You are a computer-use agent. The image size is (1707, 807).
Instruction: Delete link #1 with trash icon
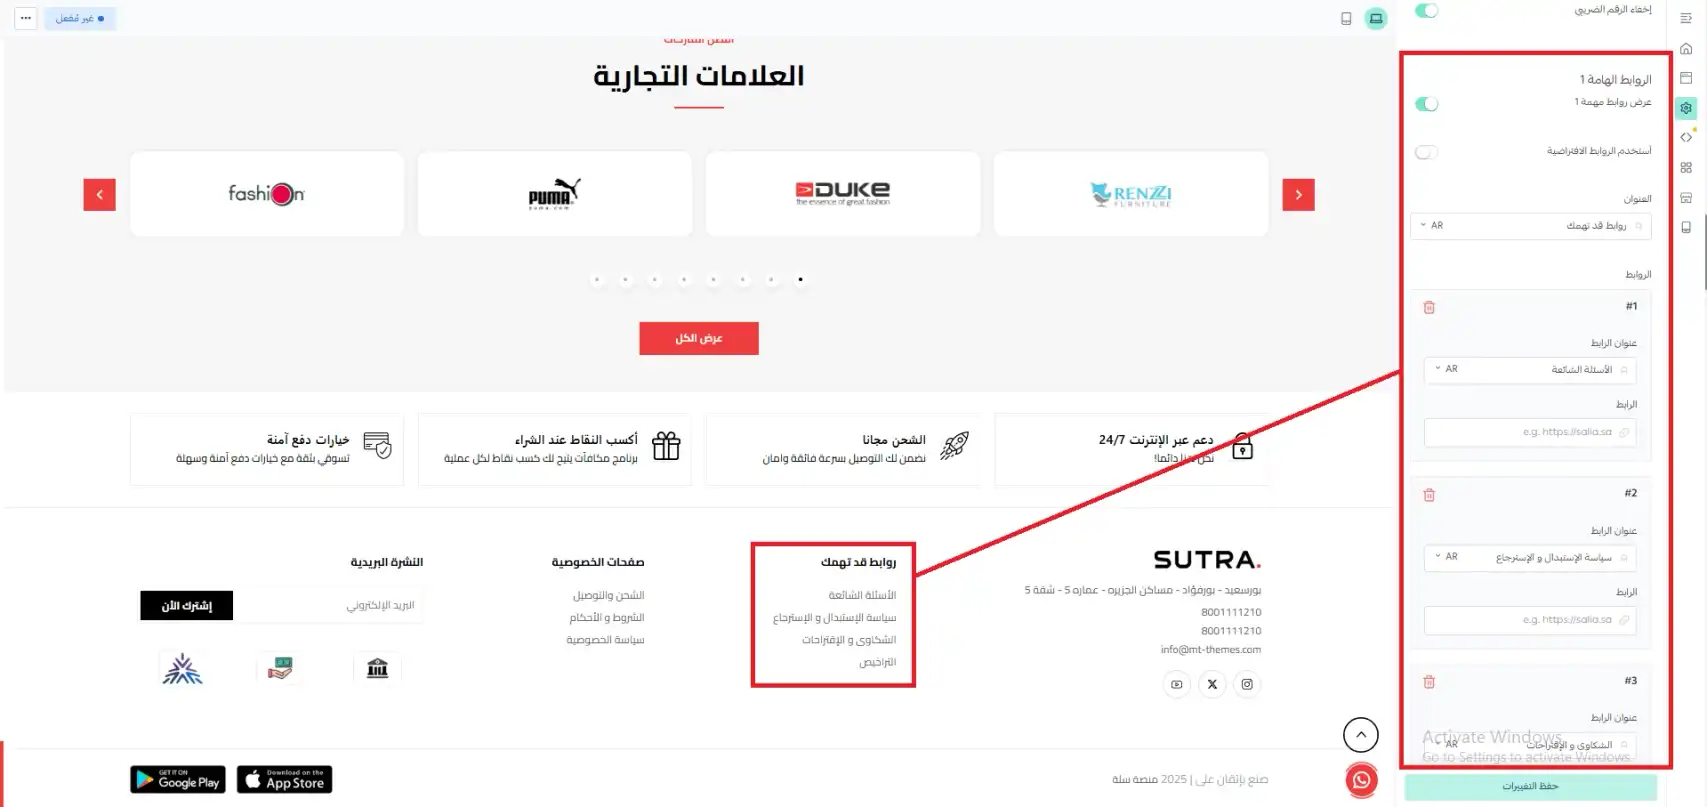point(1429,307)
